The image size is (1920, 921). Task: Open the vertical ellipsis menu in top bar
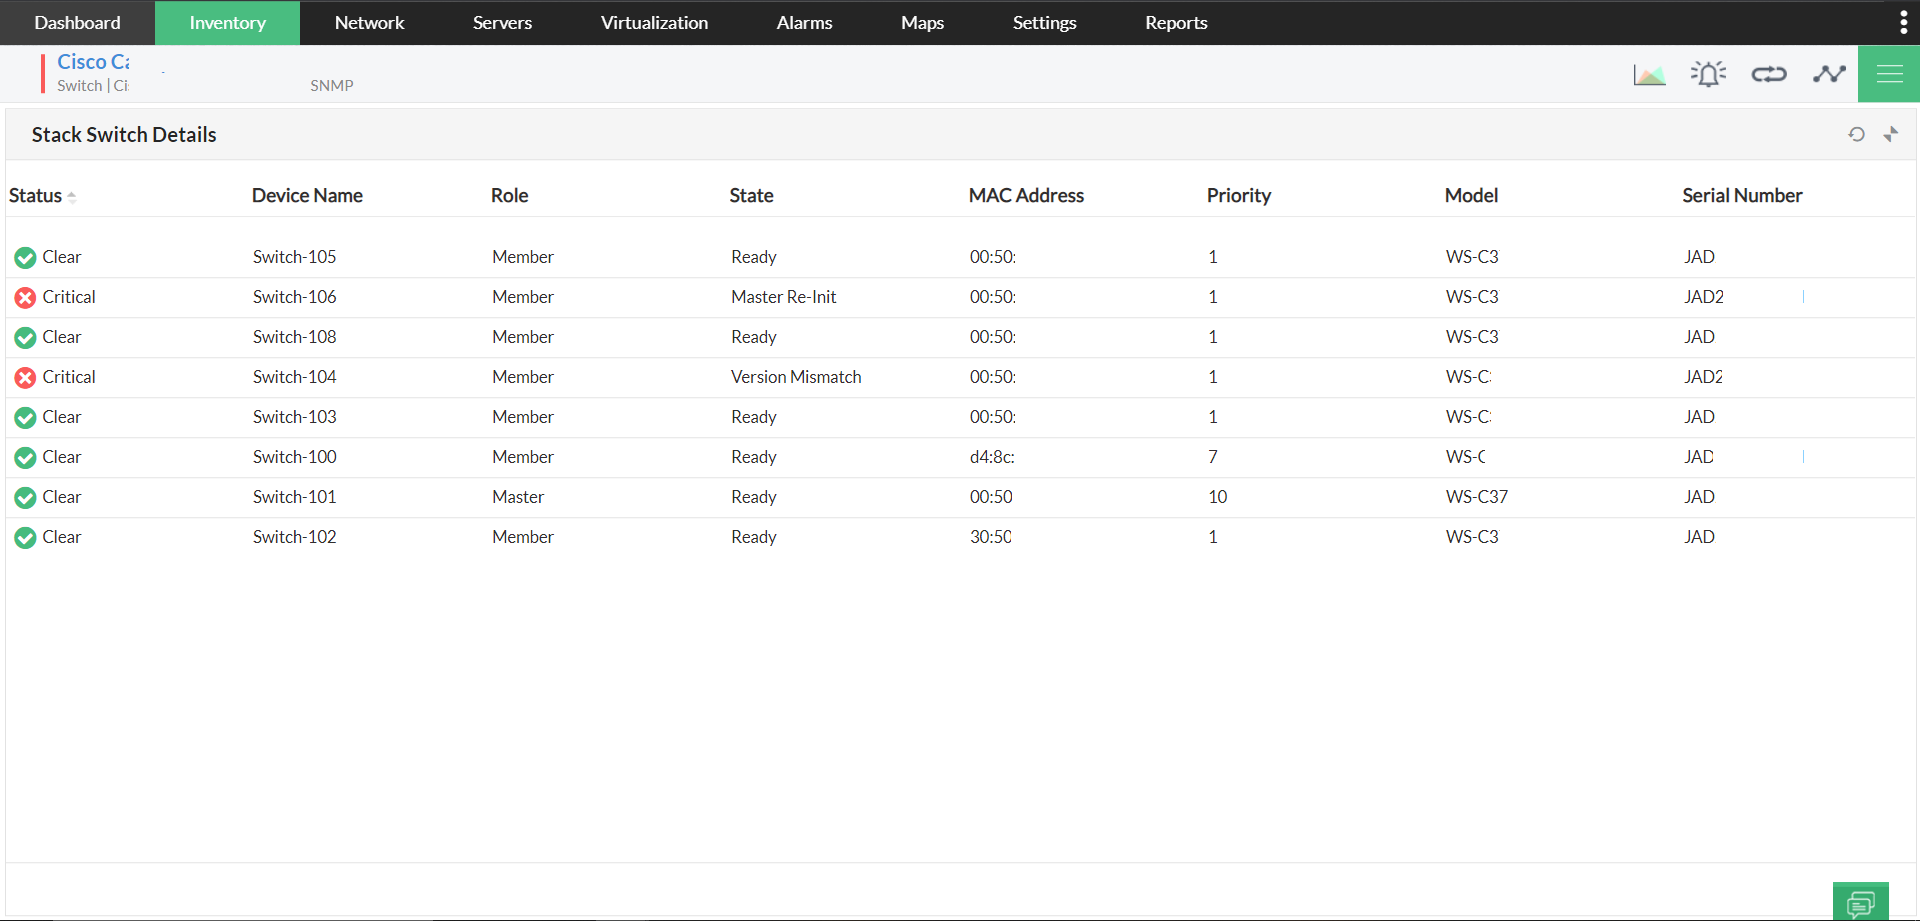1904,21
